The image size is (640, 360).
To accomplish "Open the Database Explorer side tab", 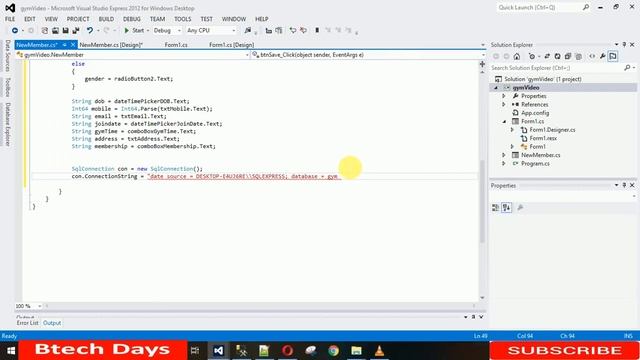I will (x=8, y=124).
